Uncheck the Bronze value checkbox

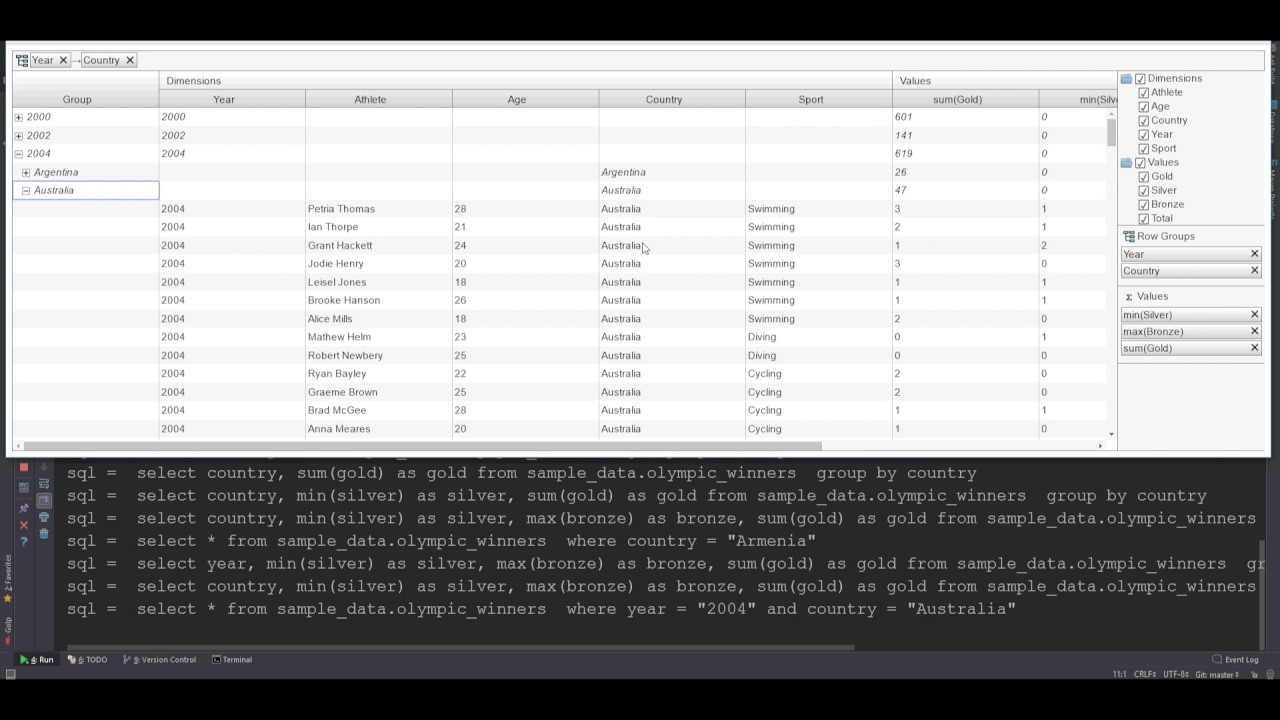(x=1144, y=204)
